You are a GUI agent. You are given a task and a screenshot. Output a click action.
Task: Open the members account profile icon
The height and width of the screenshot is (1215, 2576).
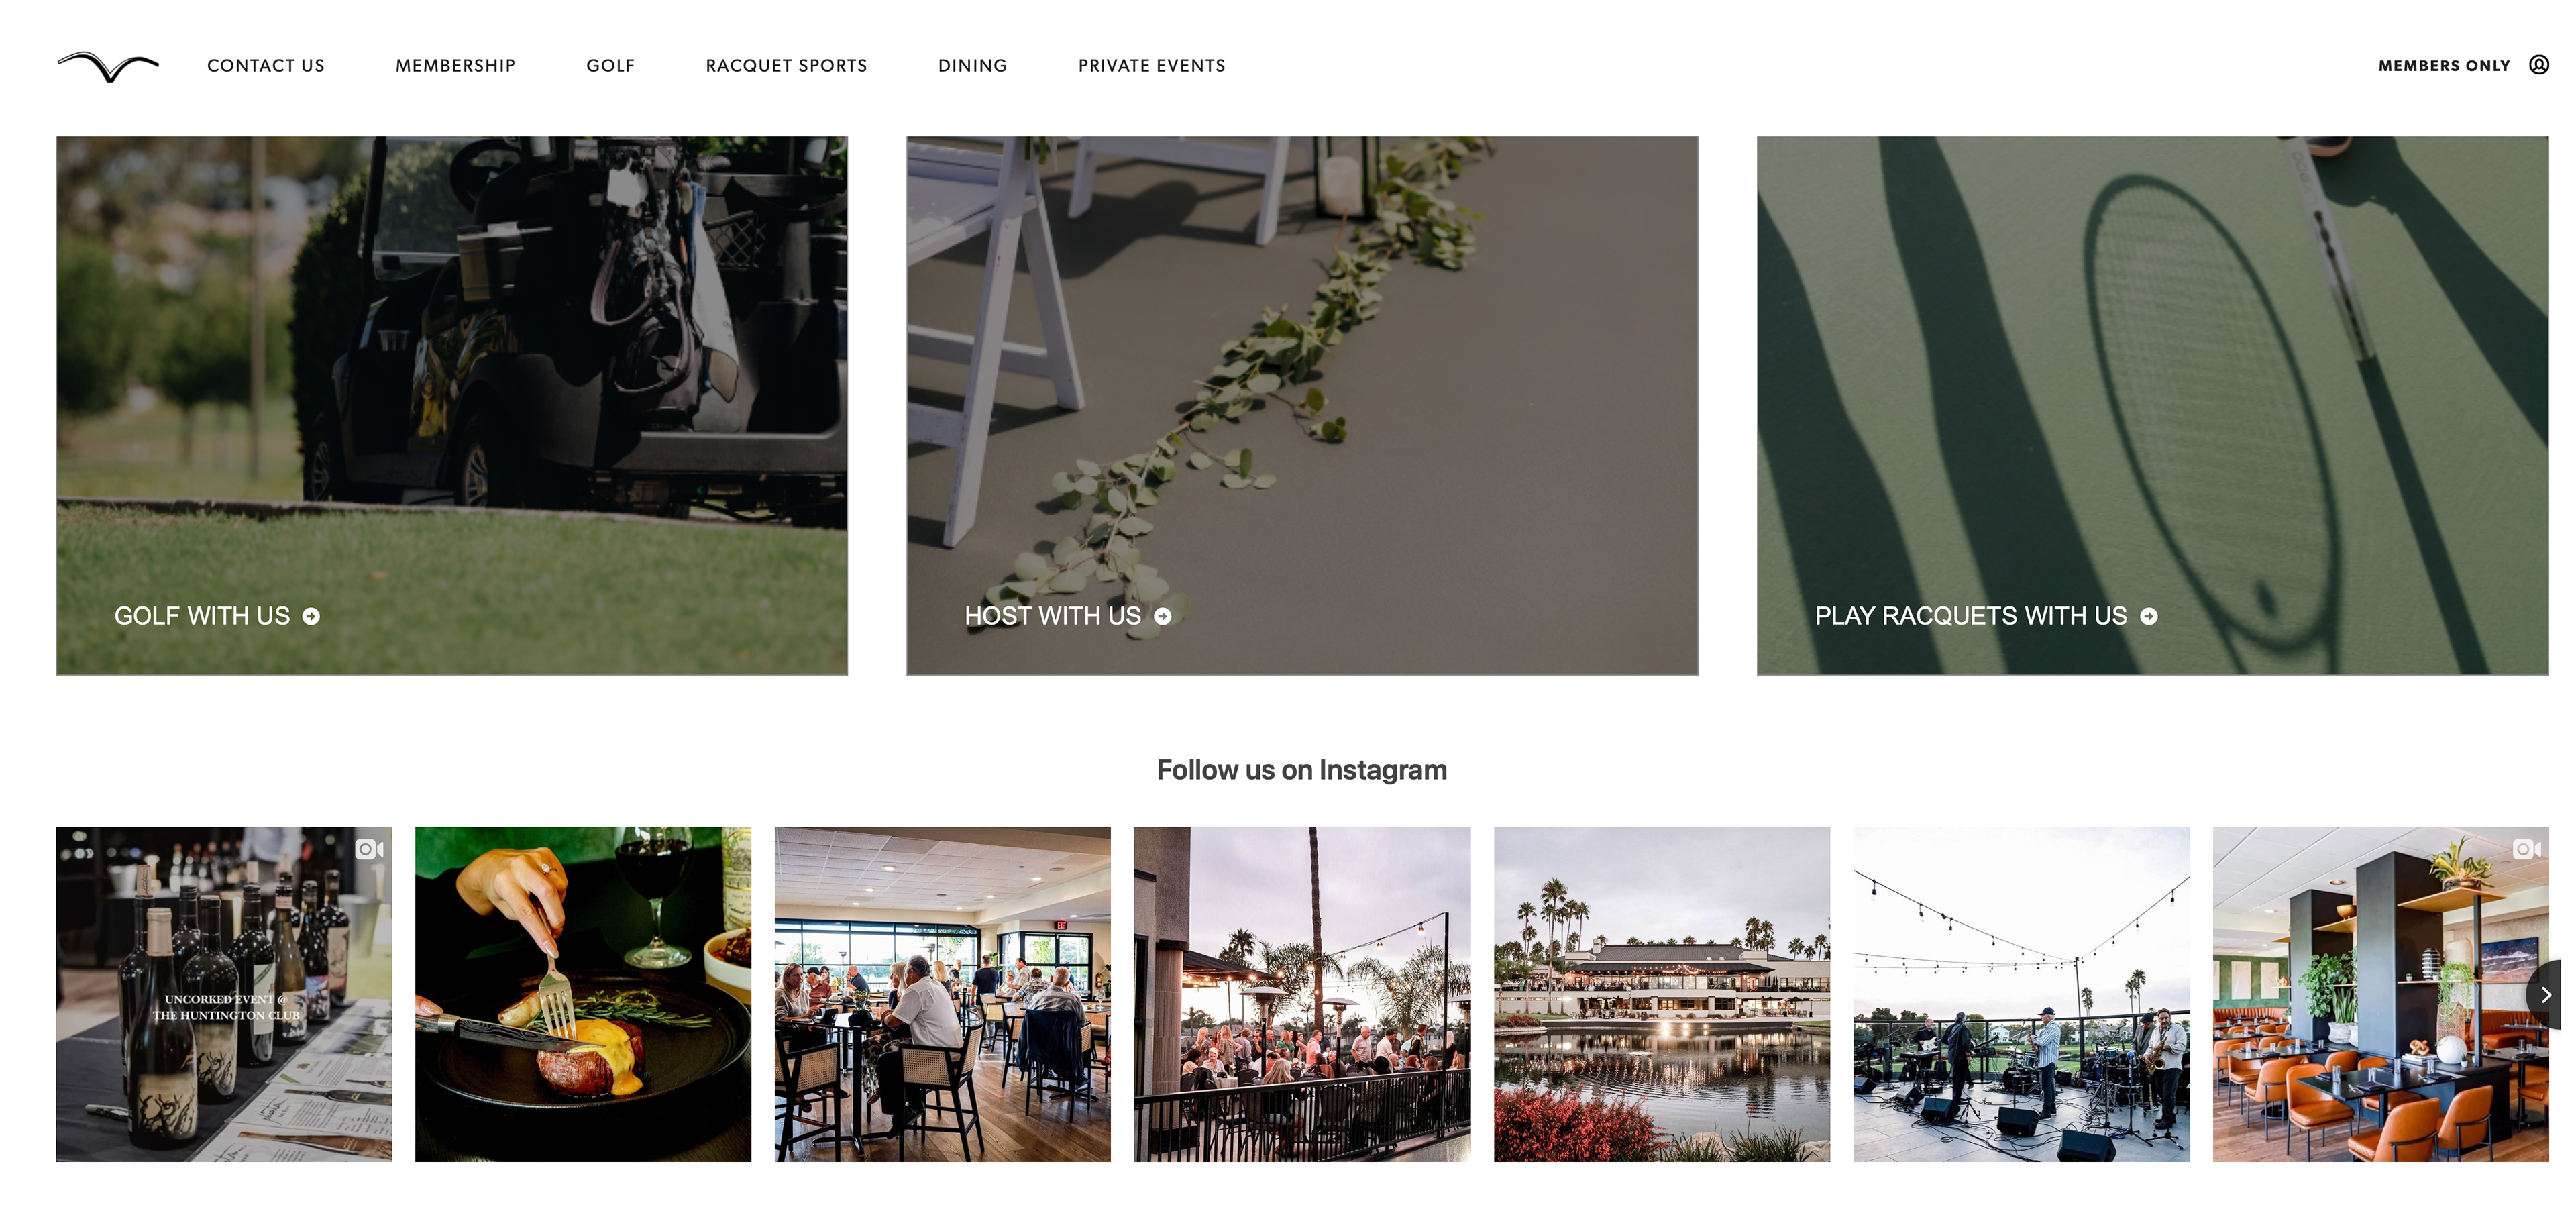click(2538, 65)
